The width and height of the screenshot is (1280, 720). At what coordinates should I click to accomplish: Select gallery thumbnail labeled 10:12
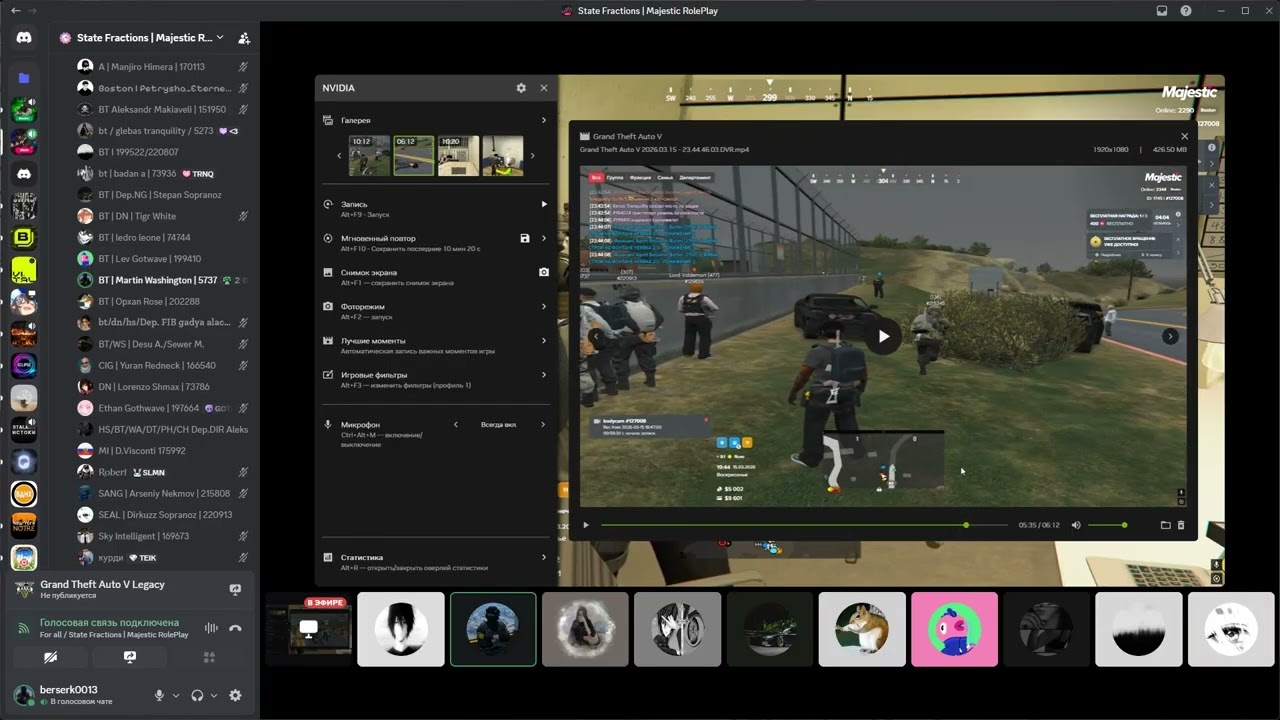pyautogui.click(x=369, y=155)
